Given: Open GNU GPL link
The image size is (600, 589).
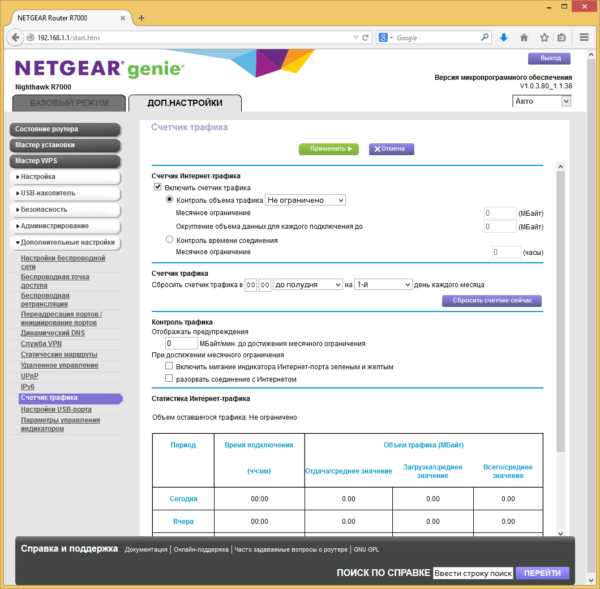Looking at the screenshot, I should click(366, 549).
